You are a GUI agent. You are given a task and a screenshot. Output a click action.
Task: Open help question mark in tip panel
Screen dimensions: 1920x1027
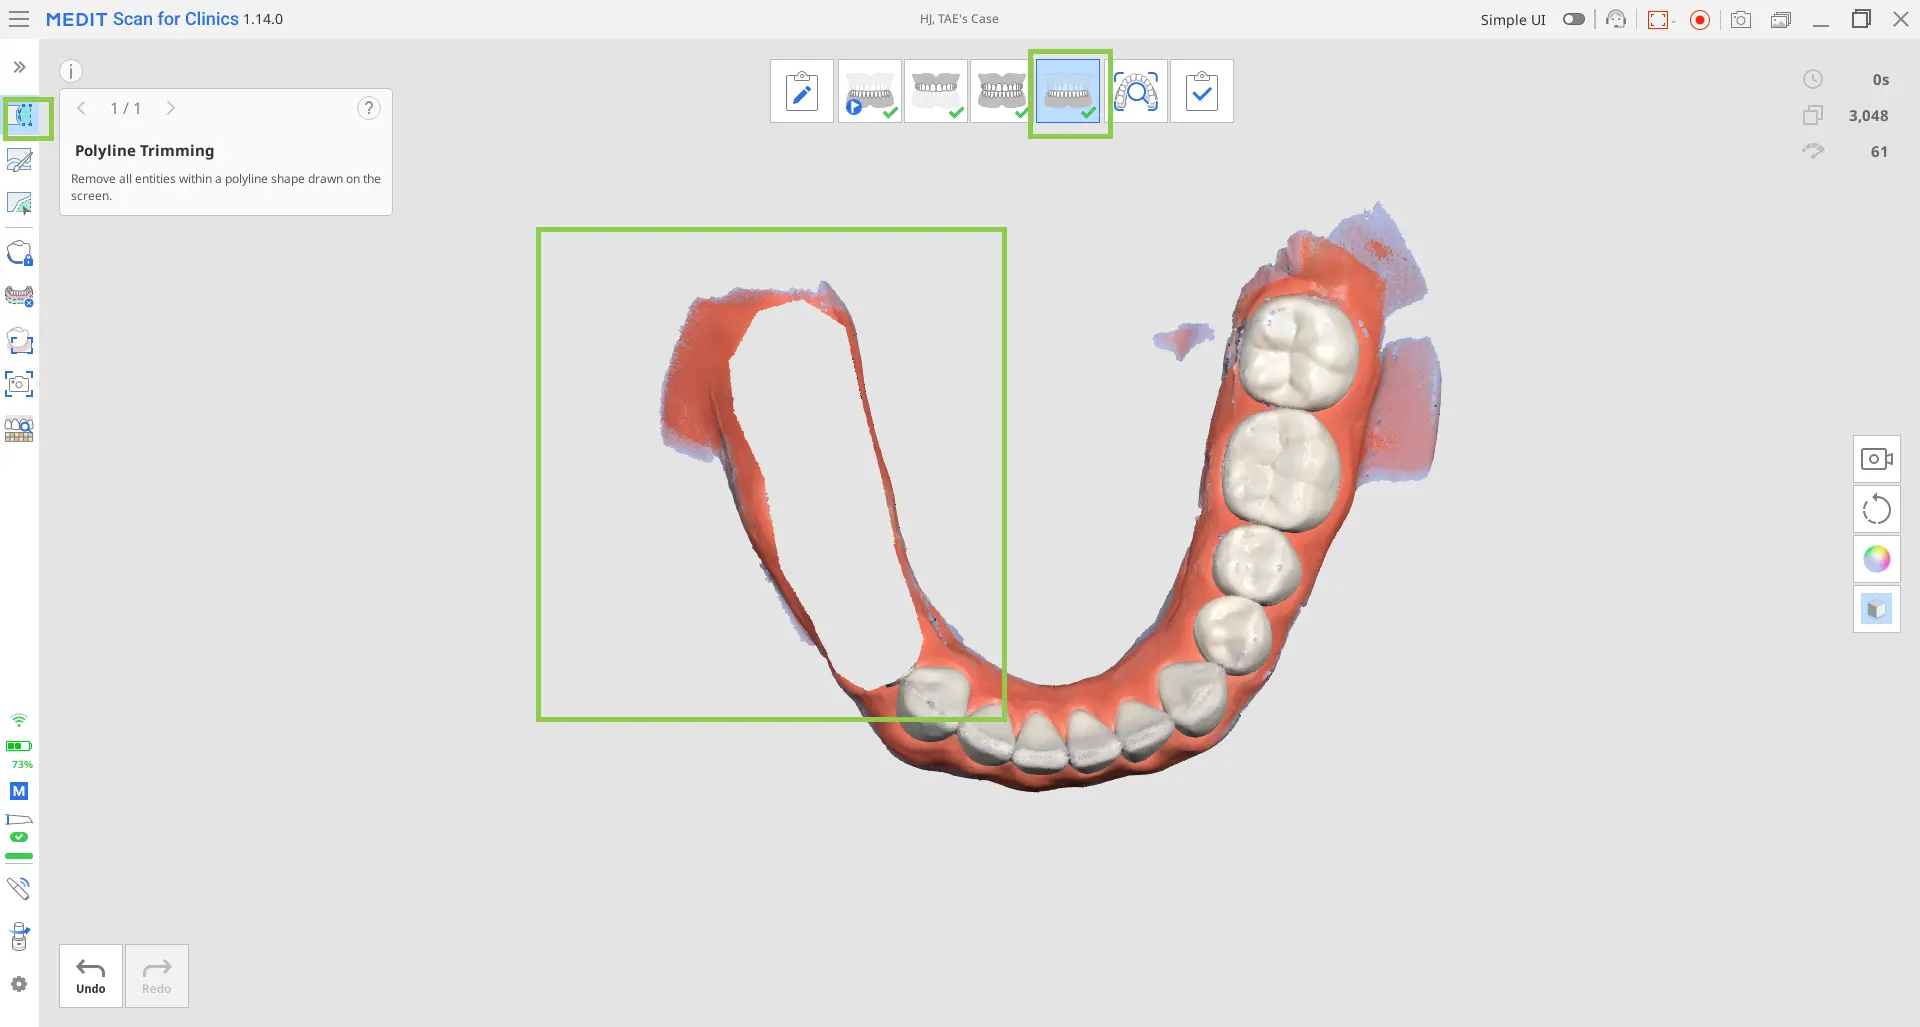[x=369, y=108]
